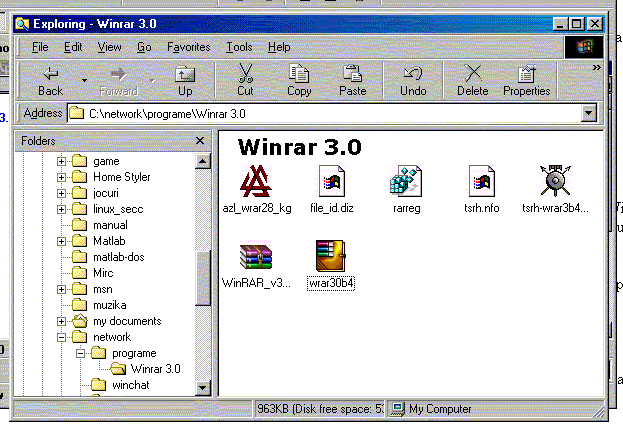
Task: Click the Undo toolbar icon
Action: point(413,80)
